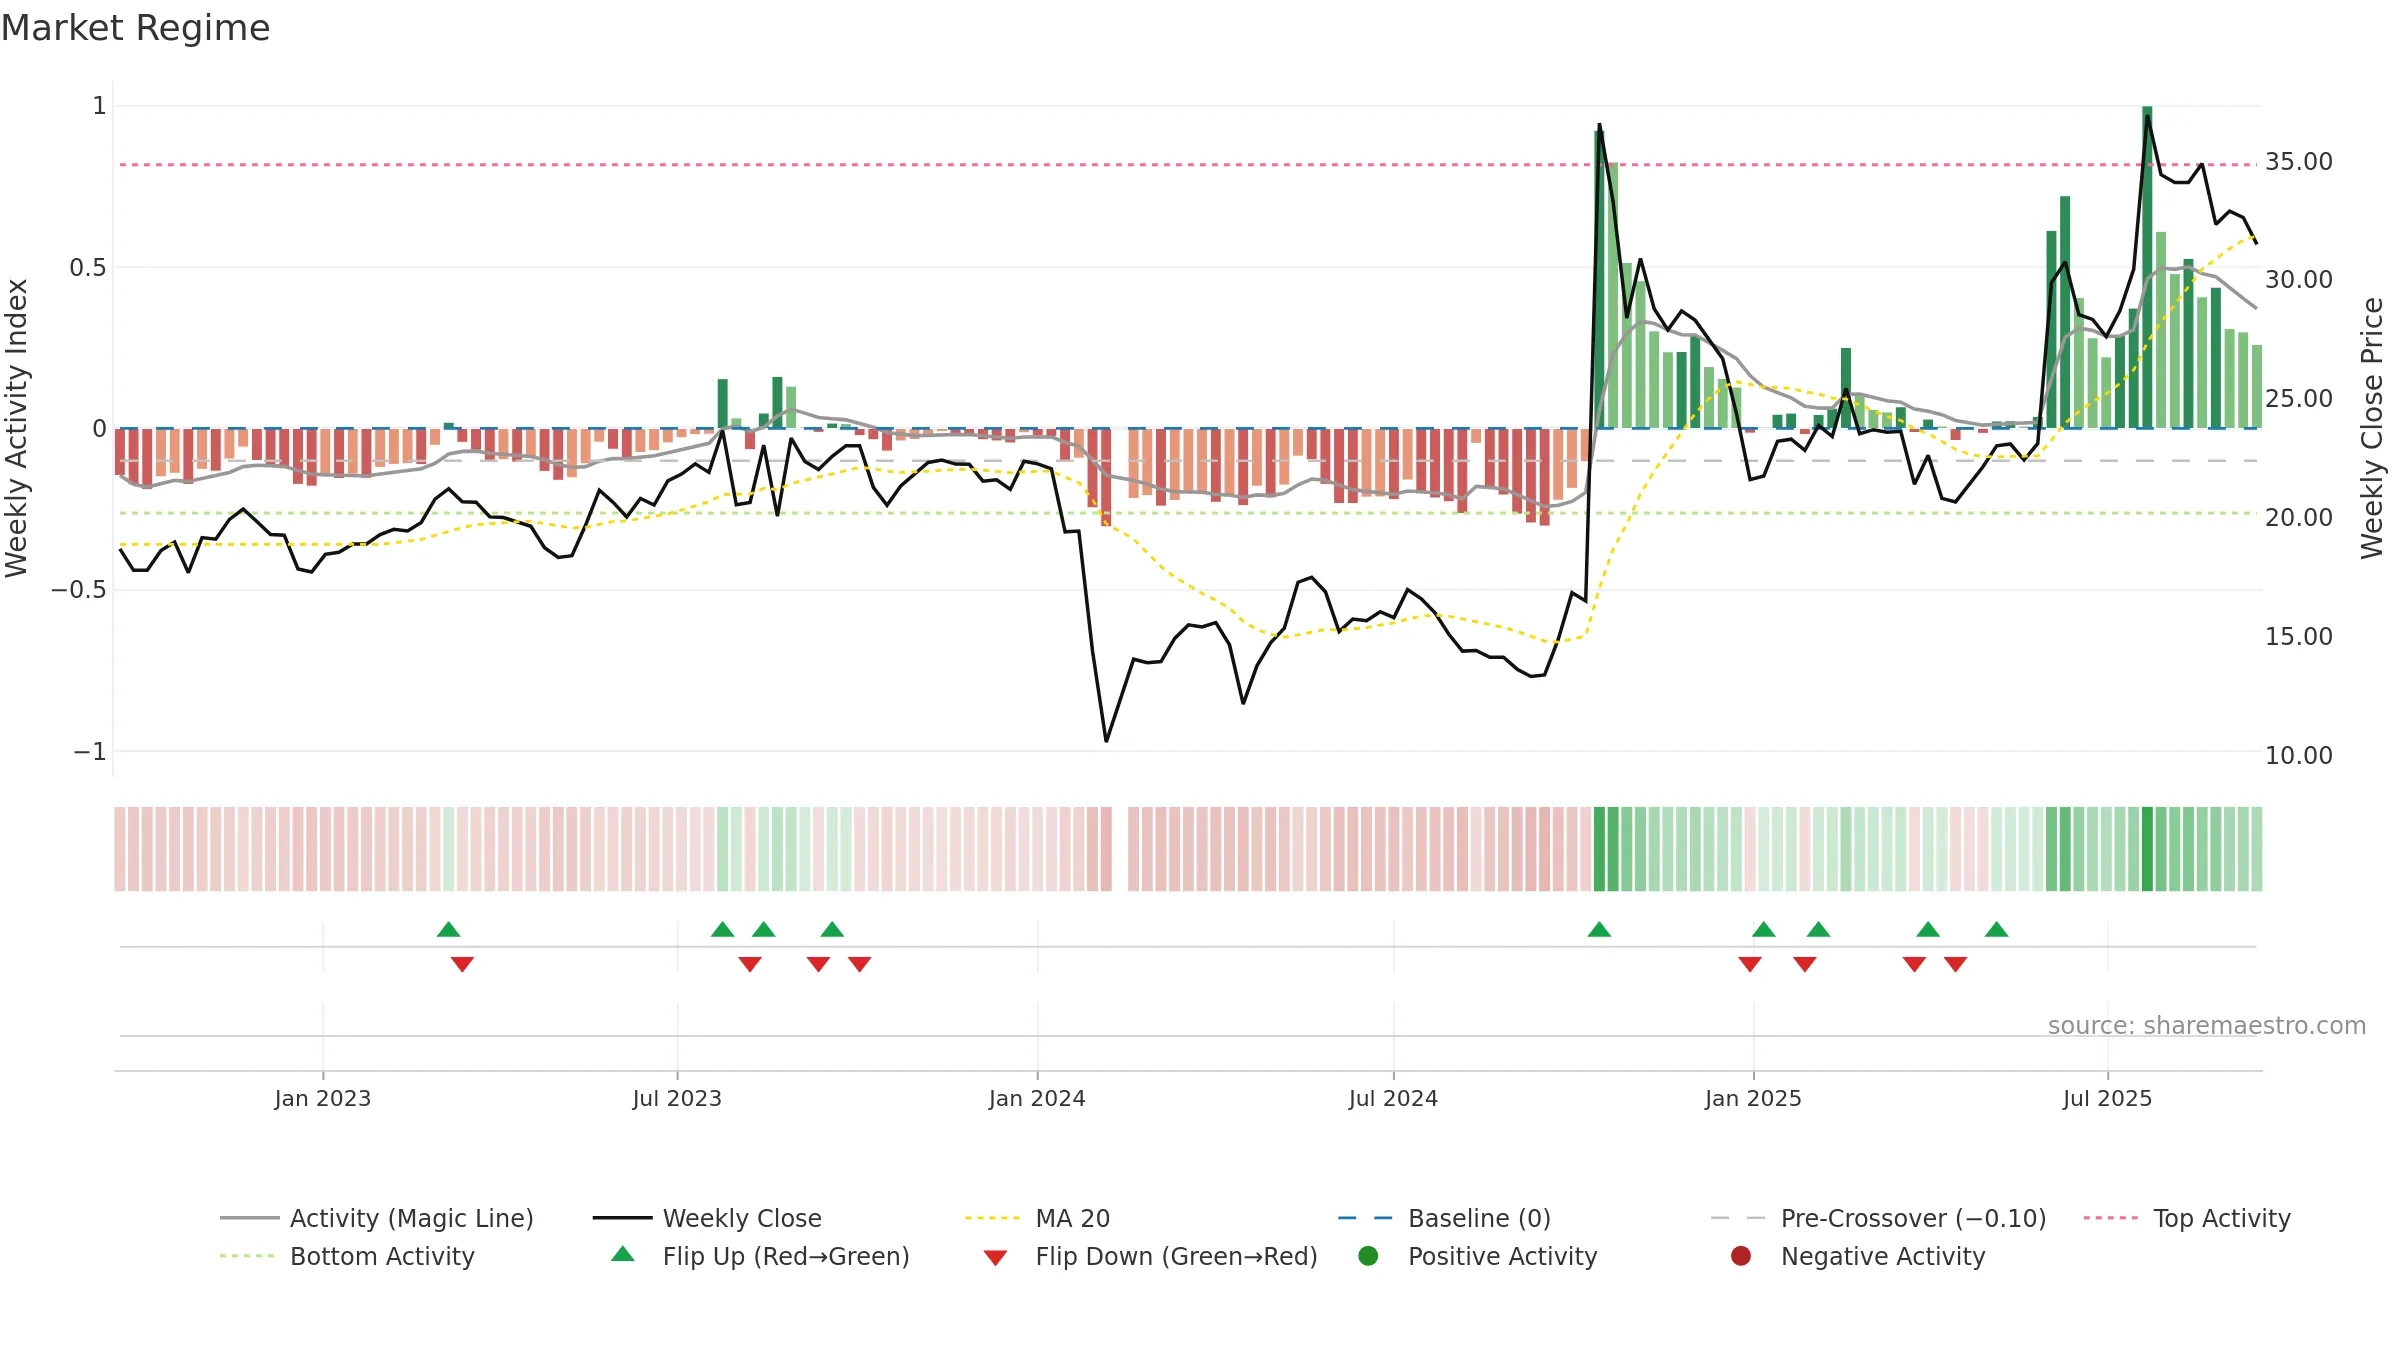Click the Jan 2025 axis label
2400x1350 pixels.
pos(1753,1099)
